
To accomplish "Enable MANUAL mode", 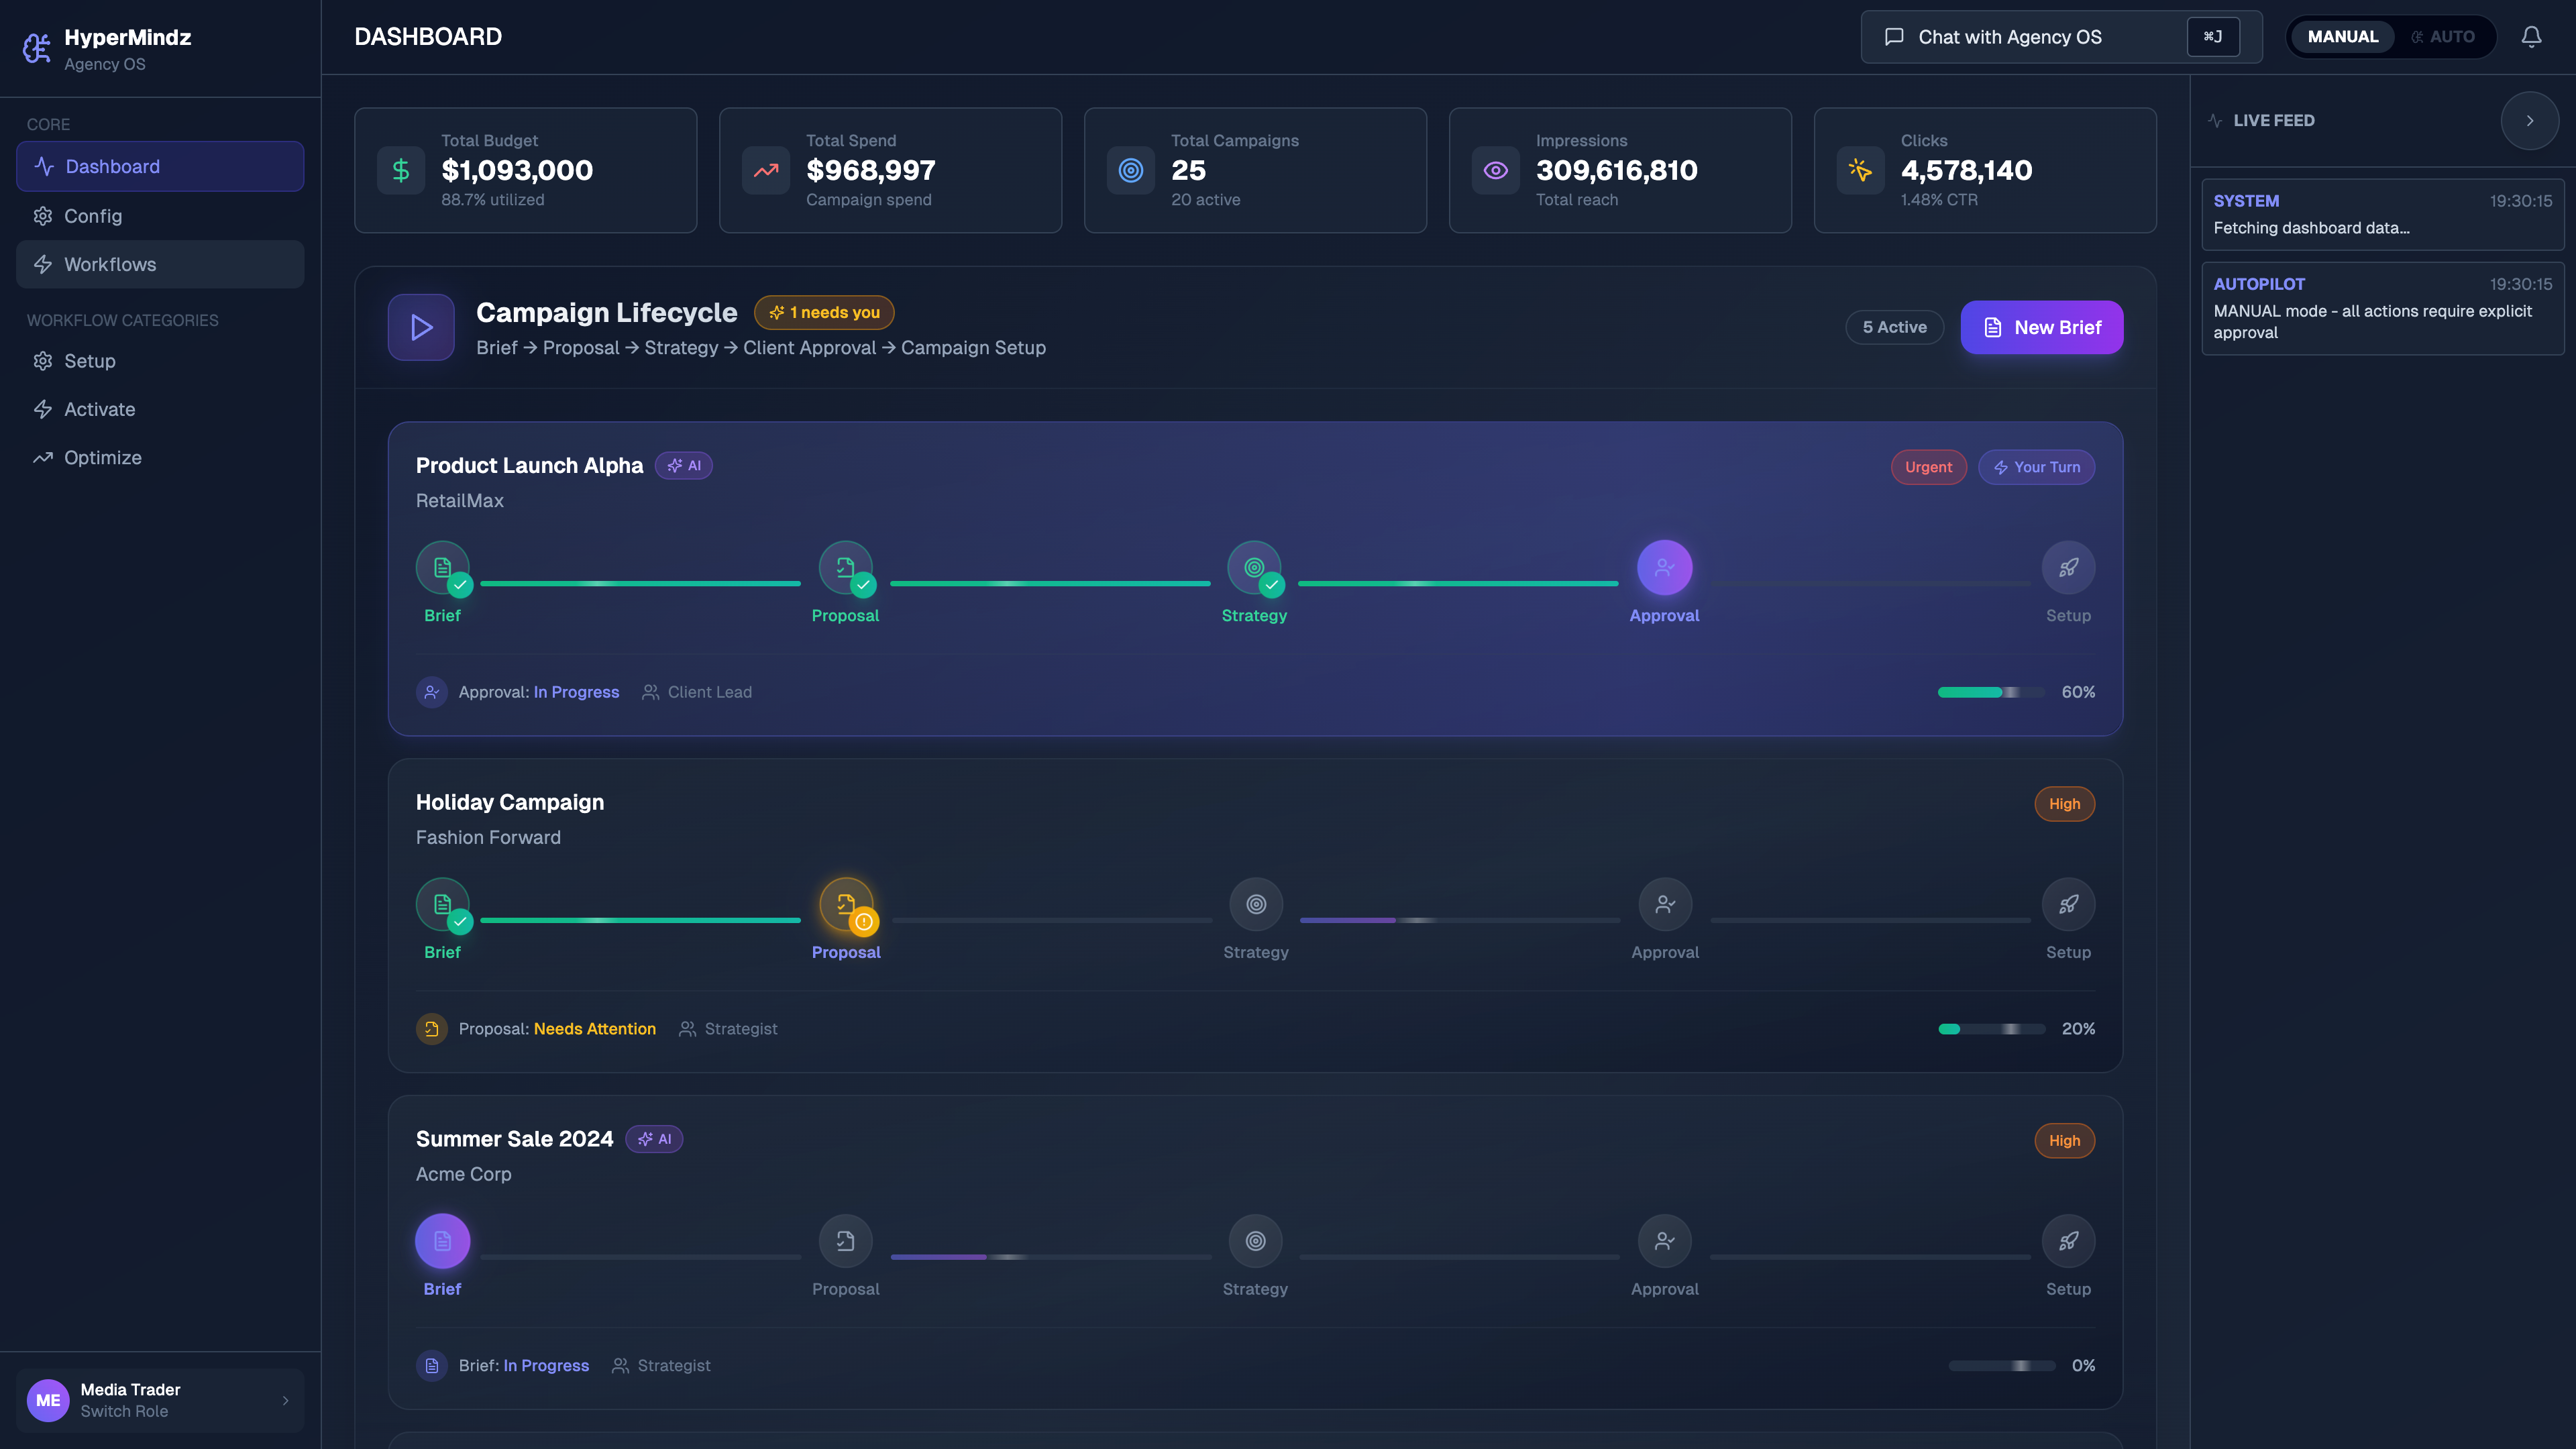I will [x=2342, y=36].
